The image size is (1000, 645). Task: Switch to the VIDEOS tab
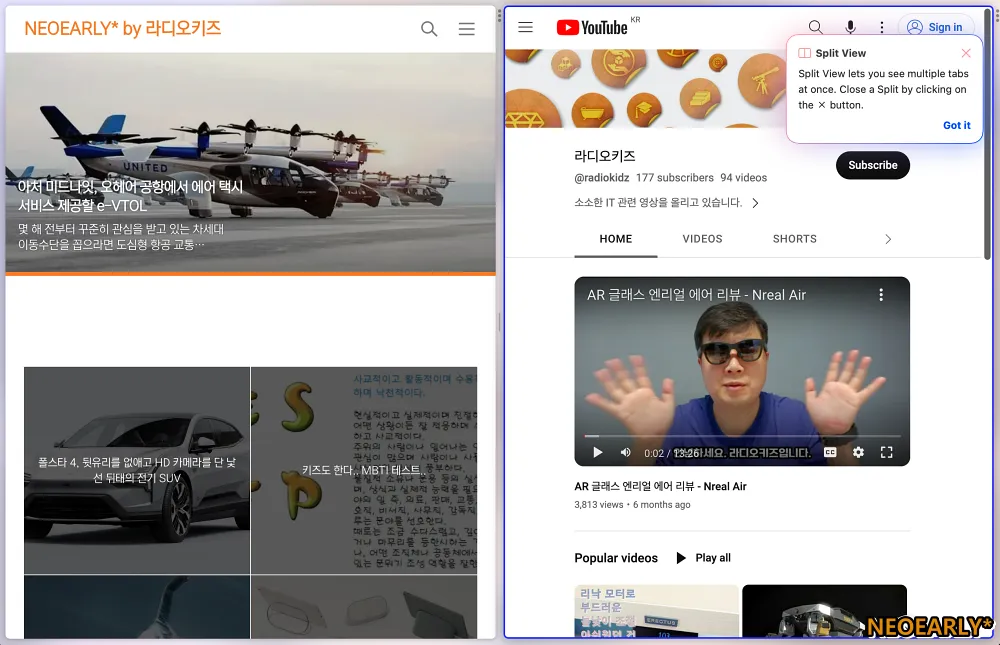tap(702, 239)
